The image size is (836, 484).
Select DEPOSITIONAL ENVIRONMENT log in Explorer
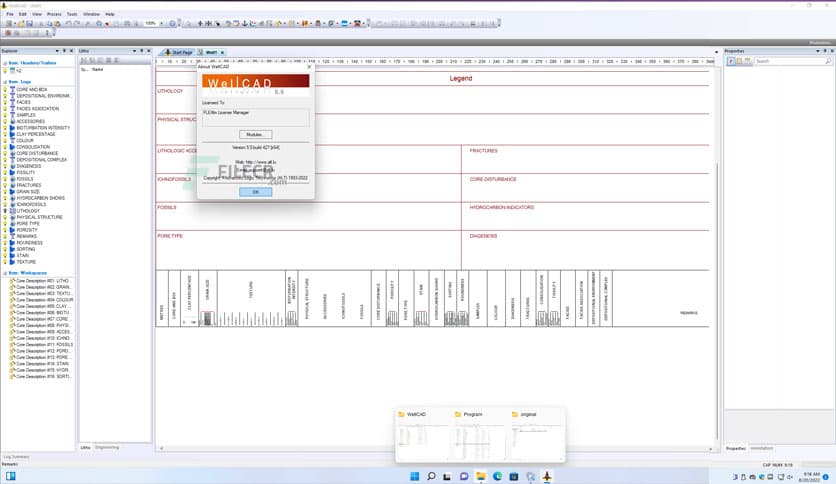coord(43,96)
